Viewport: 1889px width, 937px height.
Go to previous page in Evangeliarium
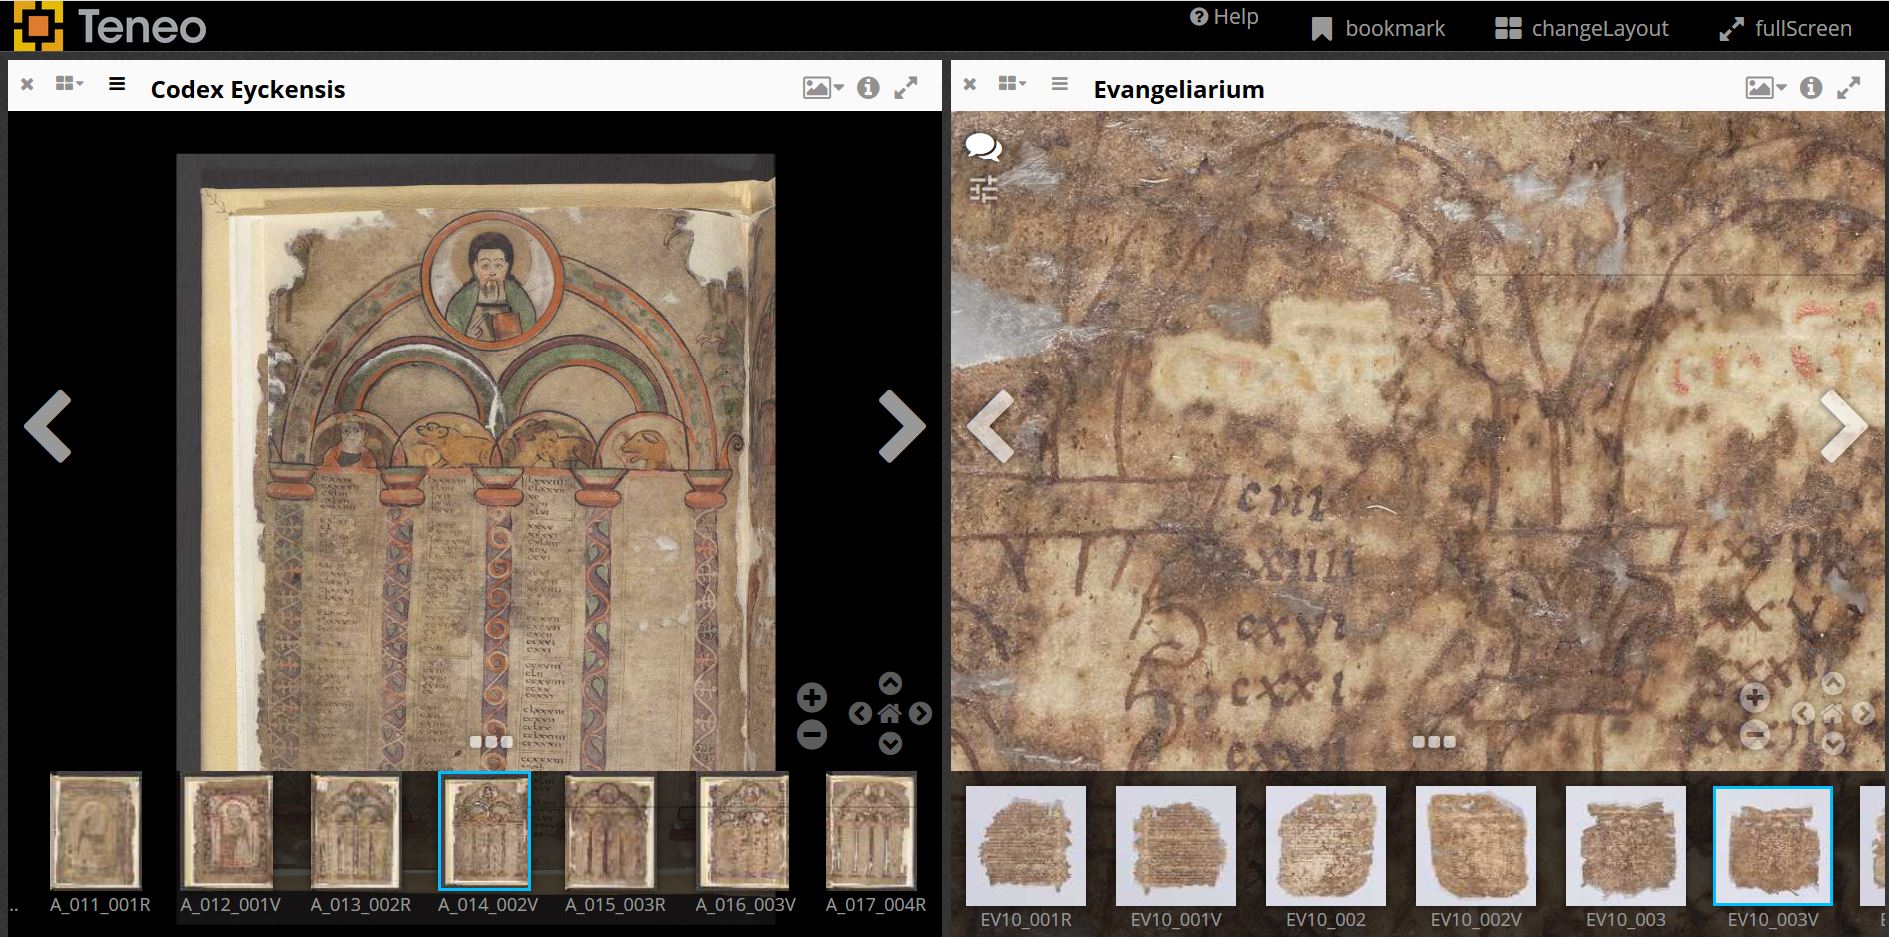[x=991, y=427]
